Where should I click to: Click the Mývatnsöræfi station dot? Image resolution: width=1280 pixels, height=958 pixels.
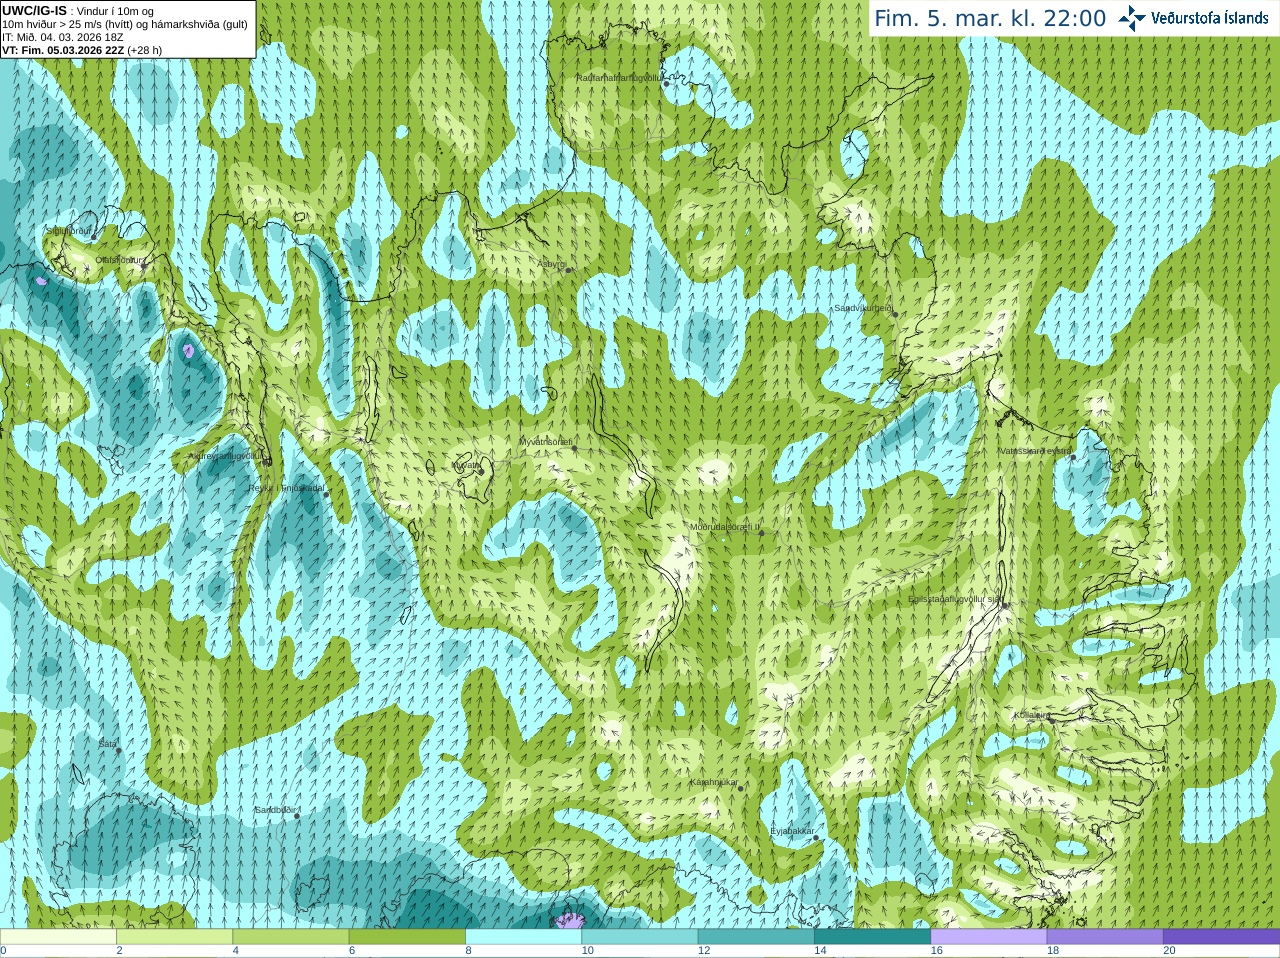[574, 448]
